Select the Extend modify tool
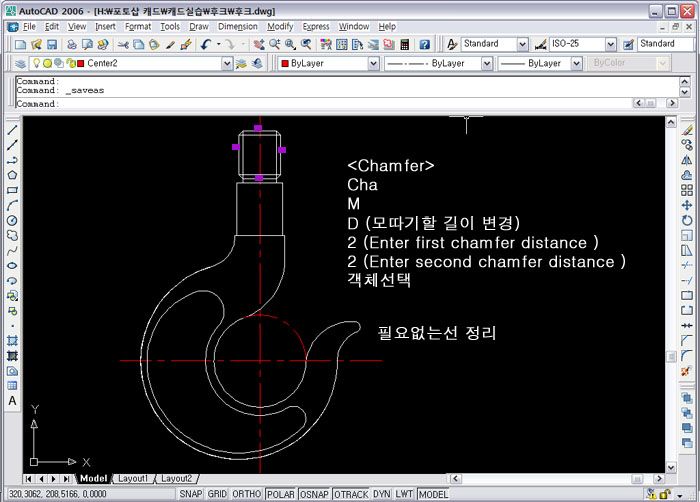700x502 pixels. point(687,280)
